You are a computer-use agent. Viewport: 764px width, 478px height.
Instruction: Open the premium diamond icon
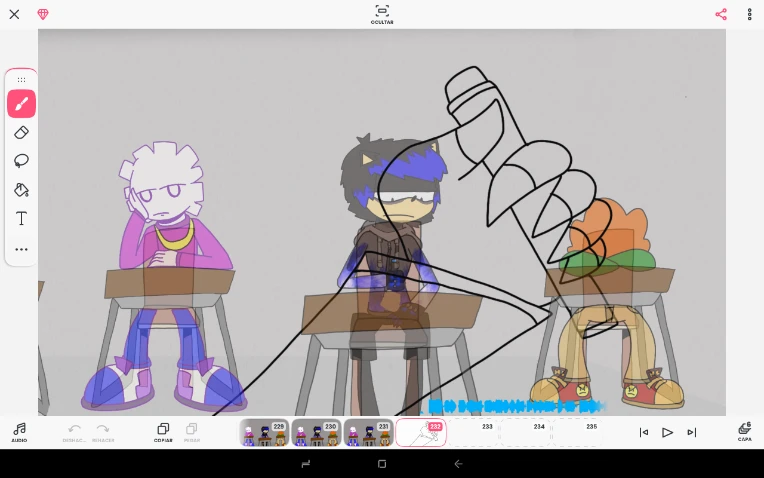43,14
